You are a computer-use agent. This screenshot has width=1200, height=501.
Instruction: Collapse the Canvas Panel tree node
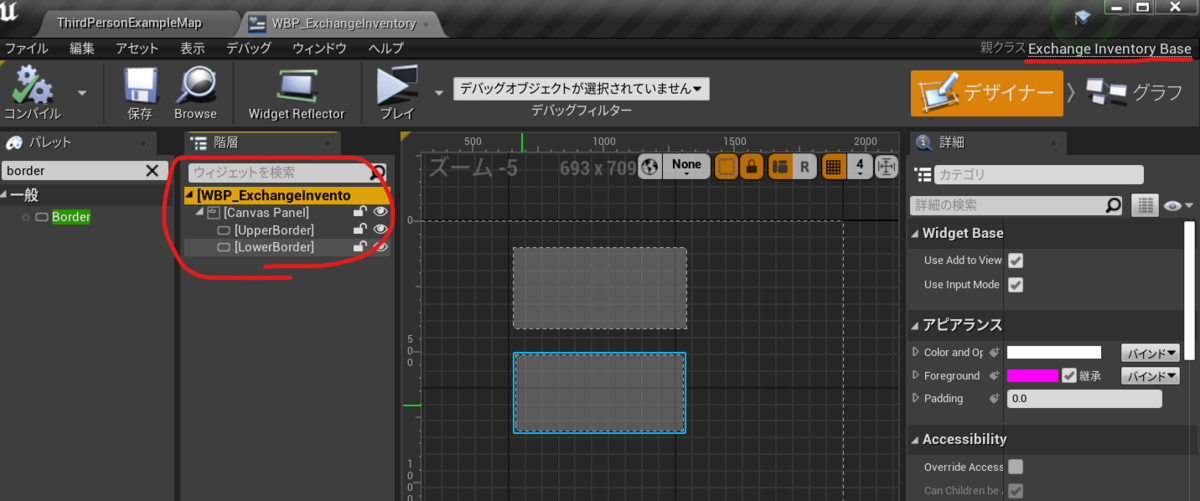(199, 213)
